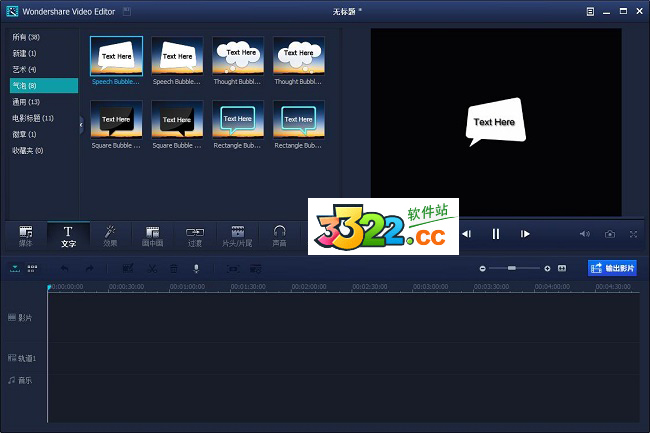
Task: Toggle fullscreen preview mode
Action: click(x=634, y=234)
